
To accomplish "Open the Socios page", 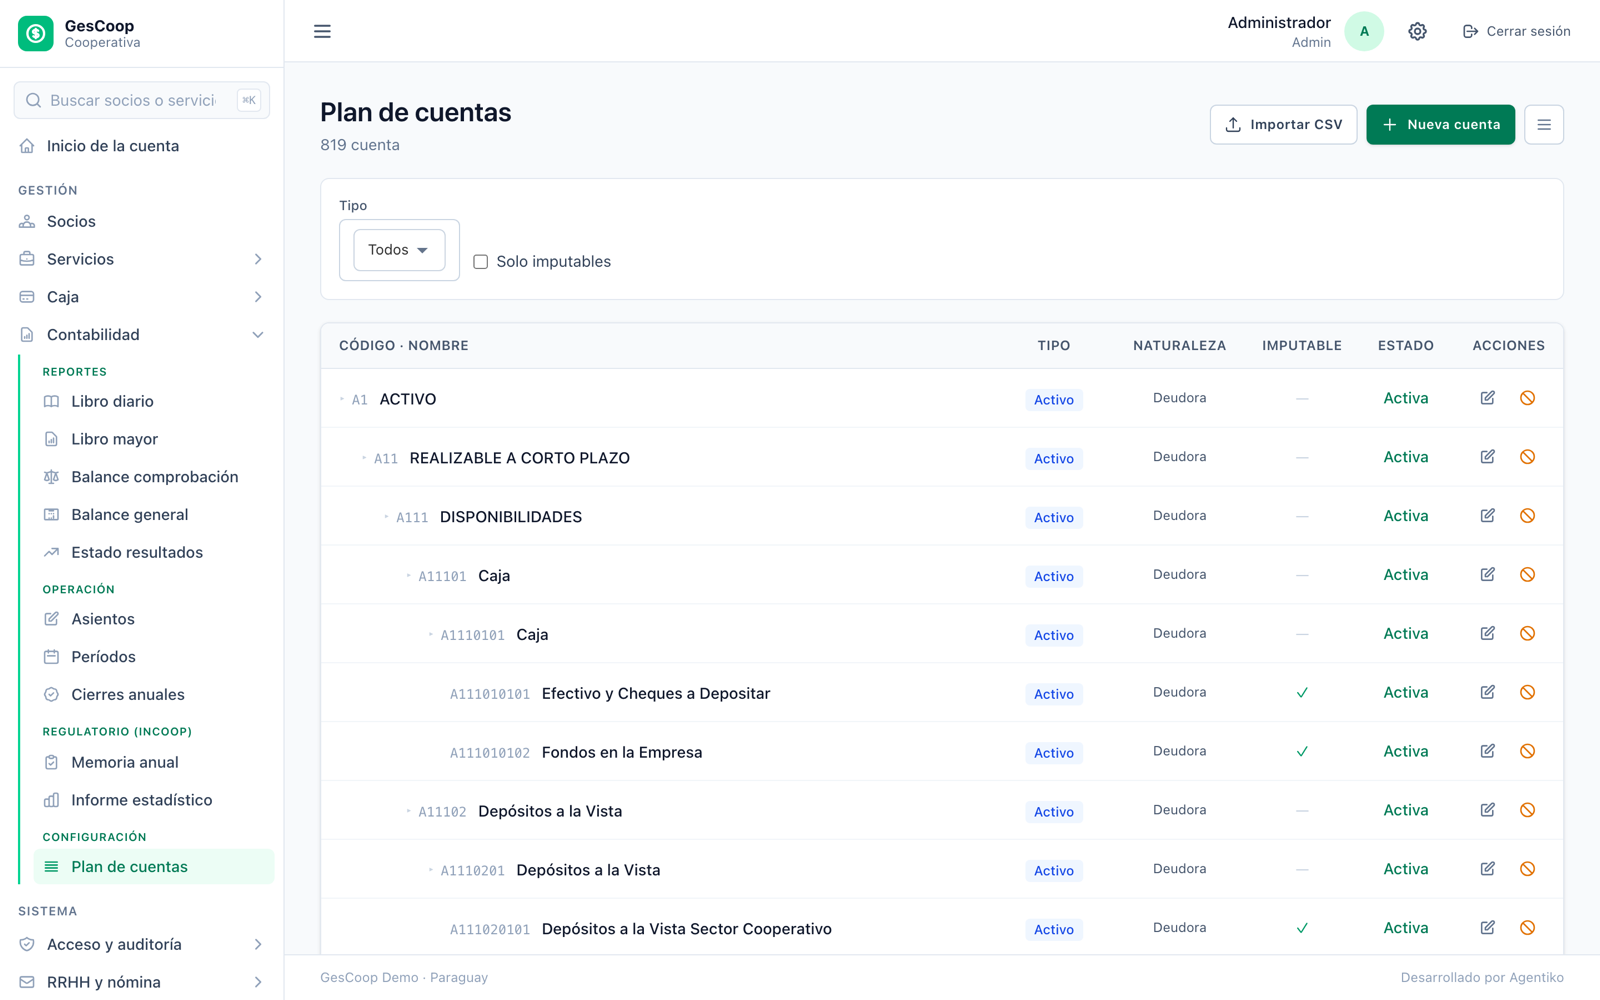I will coord(142,222).
